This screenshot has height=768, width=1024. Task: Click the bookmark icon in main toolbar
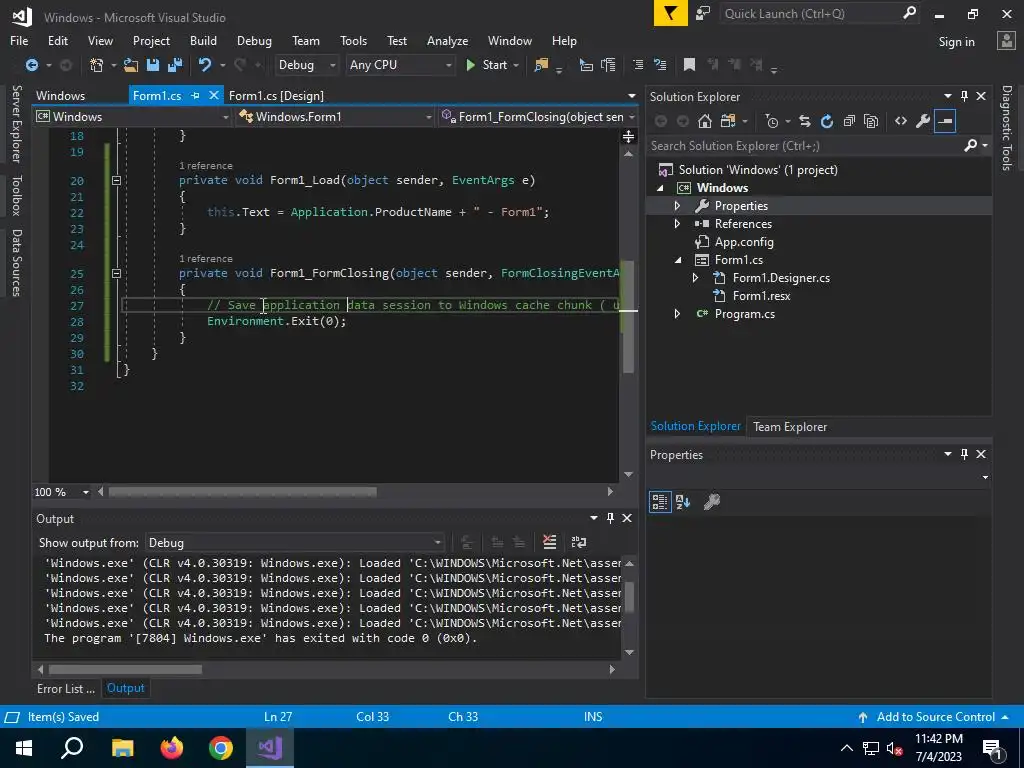click(689, 65)
